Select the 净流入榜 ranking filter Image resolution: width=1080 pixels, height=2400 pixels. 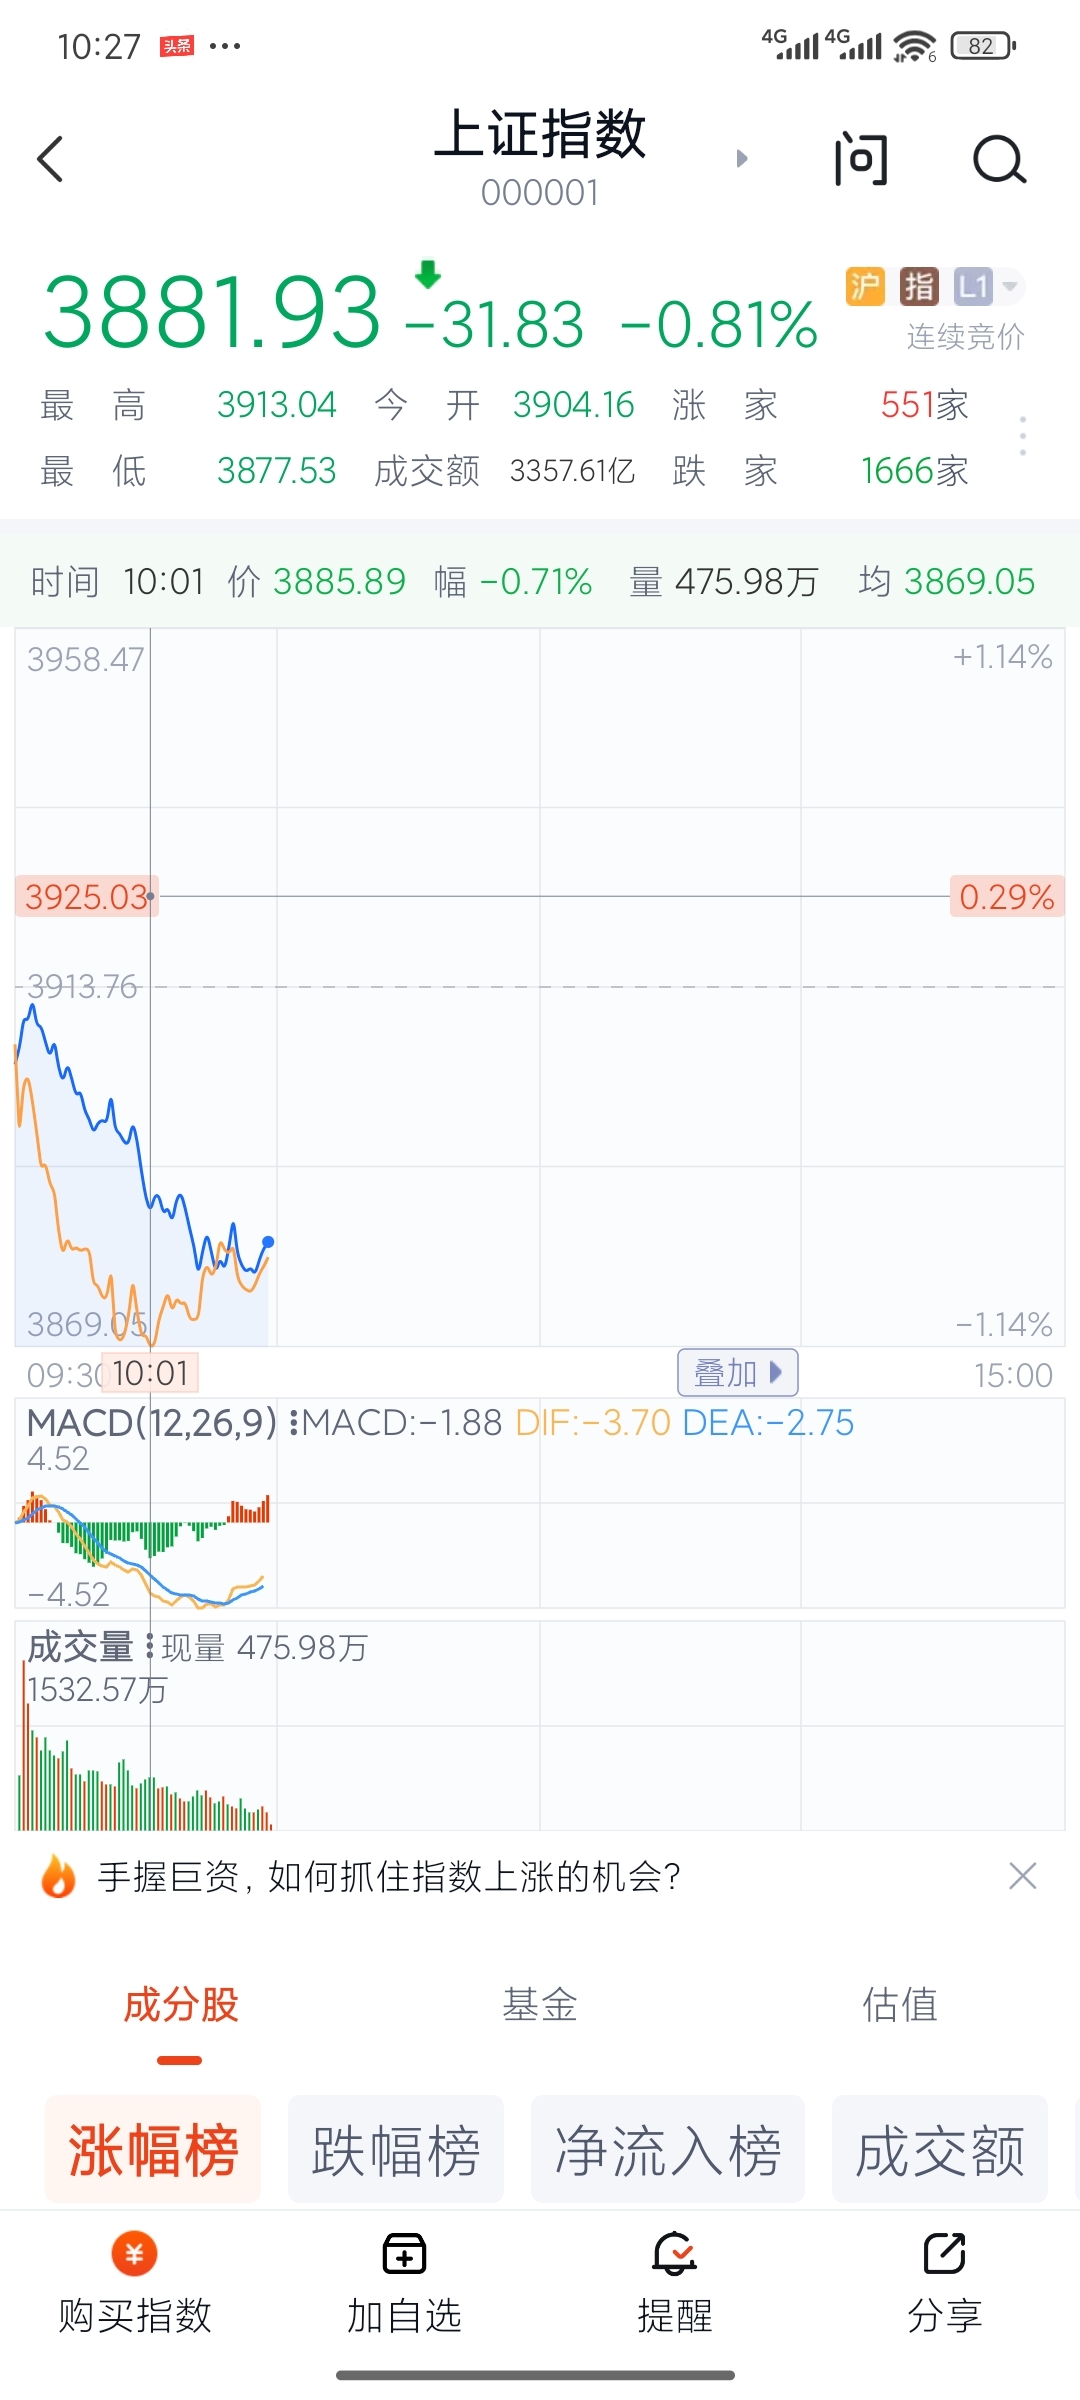tap(667, 2150)
